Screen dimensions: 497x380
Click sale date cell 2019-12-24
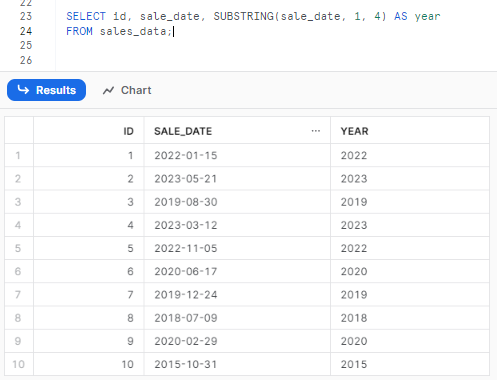tap(237, 295)
